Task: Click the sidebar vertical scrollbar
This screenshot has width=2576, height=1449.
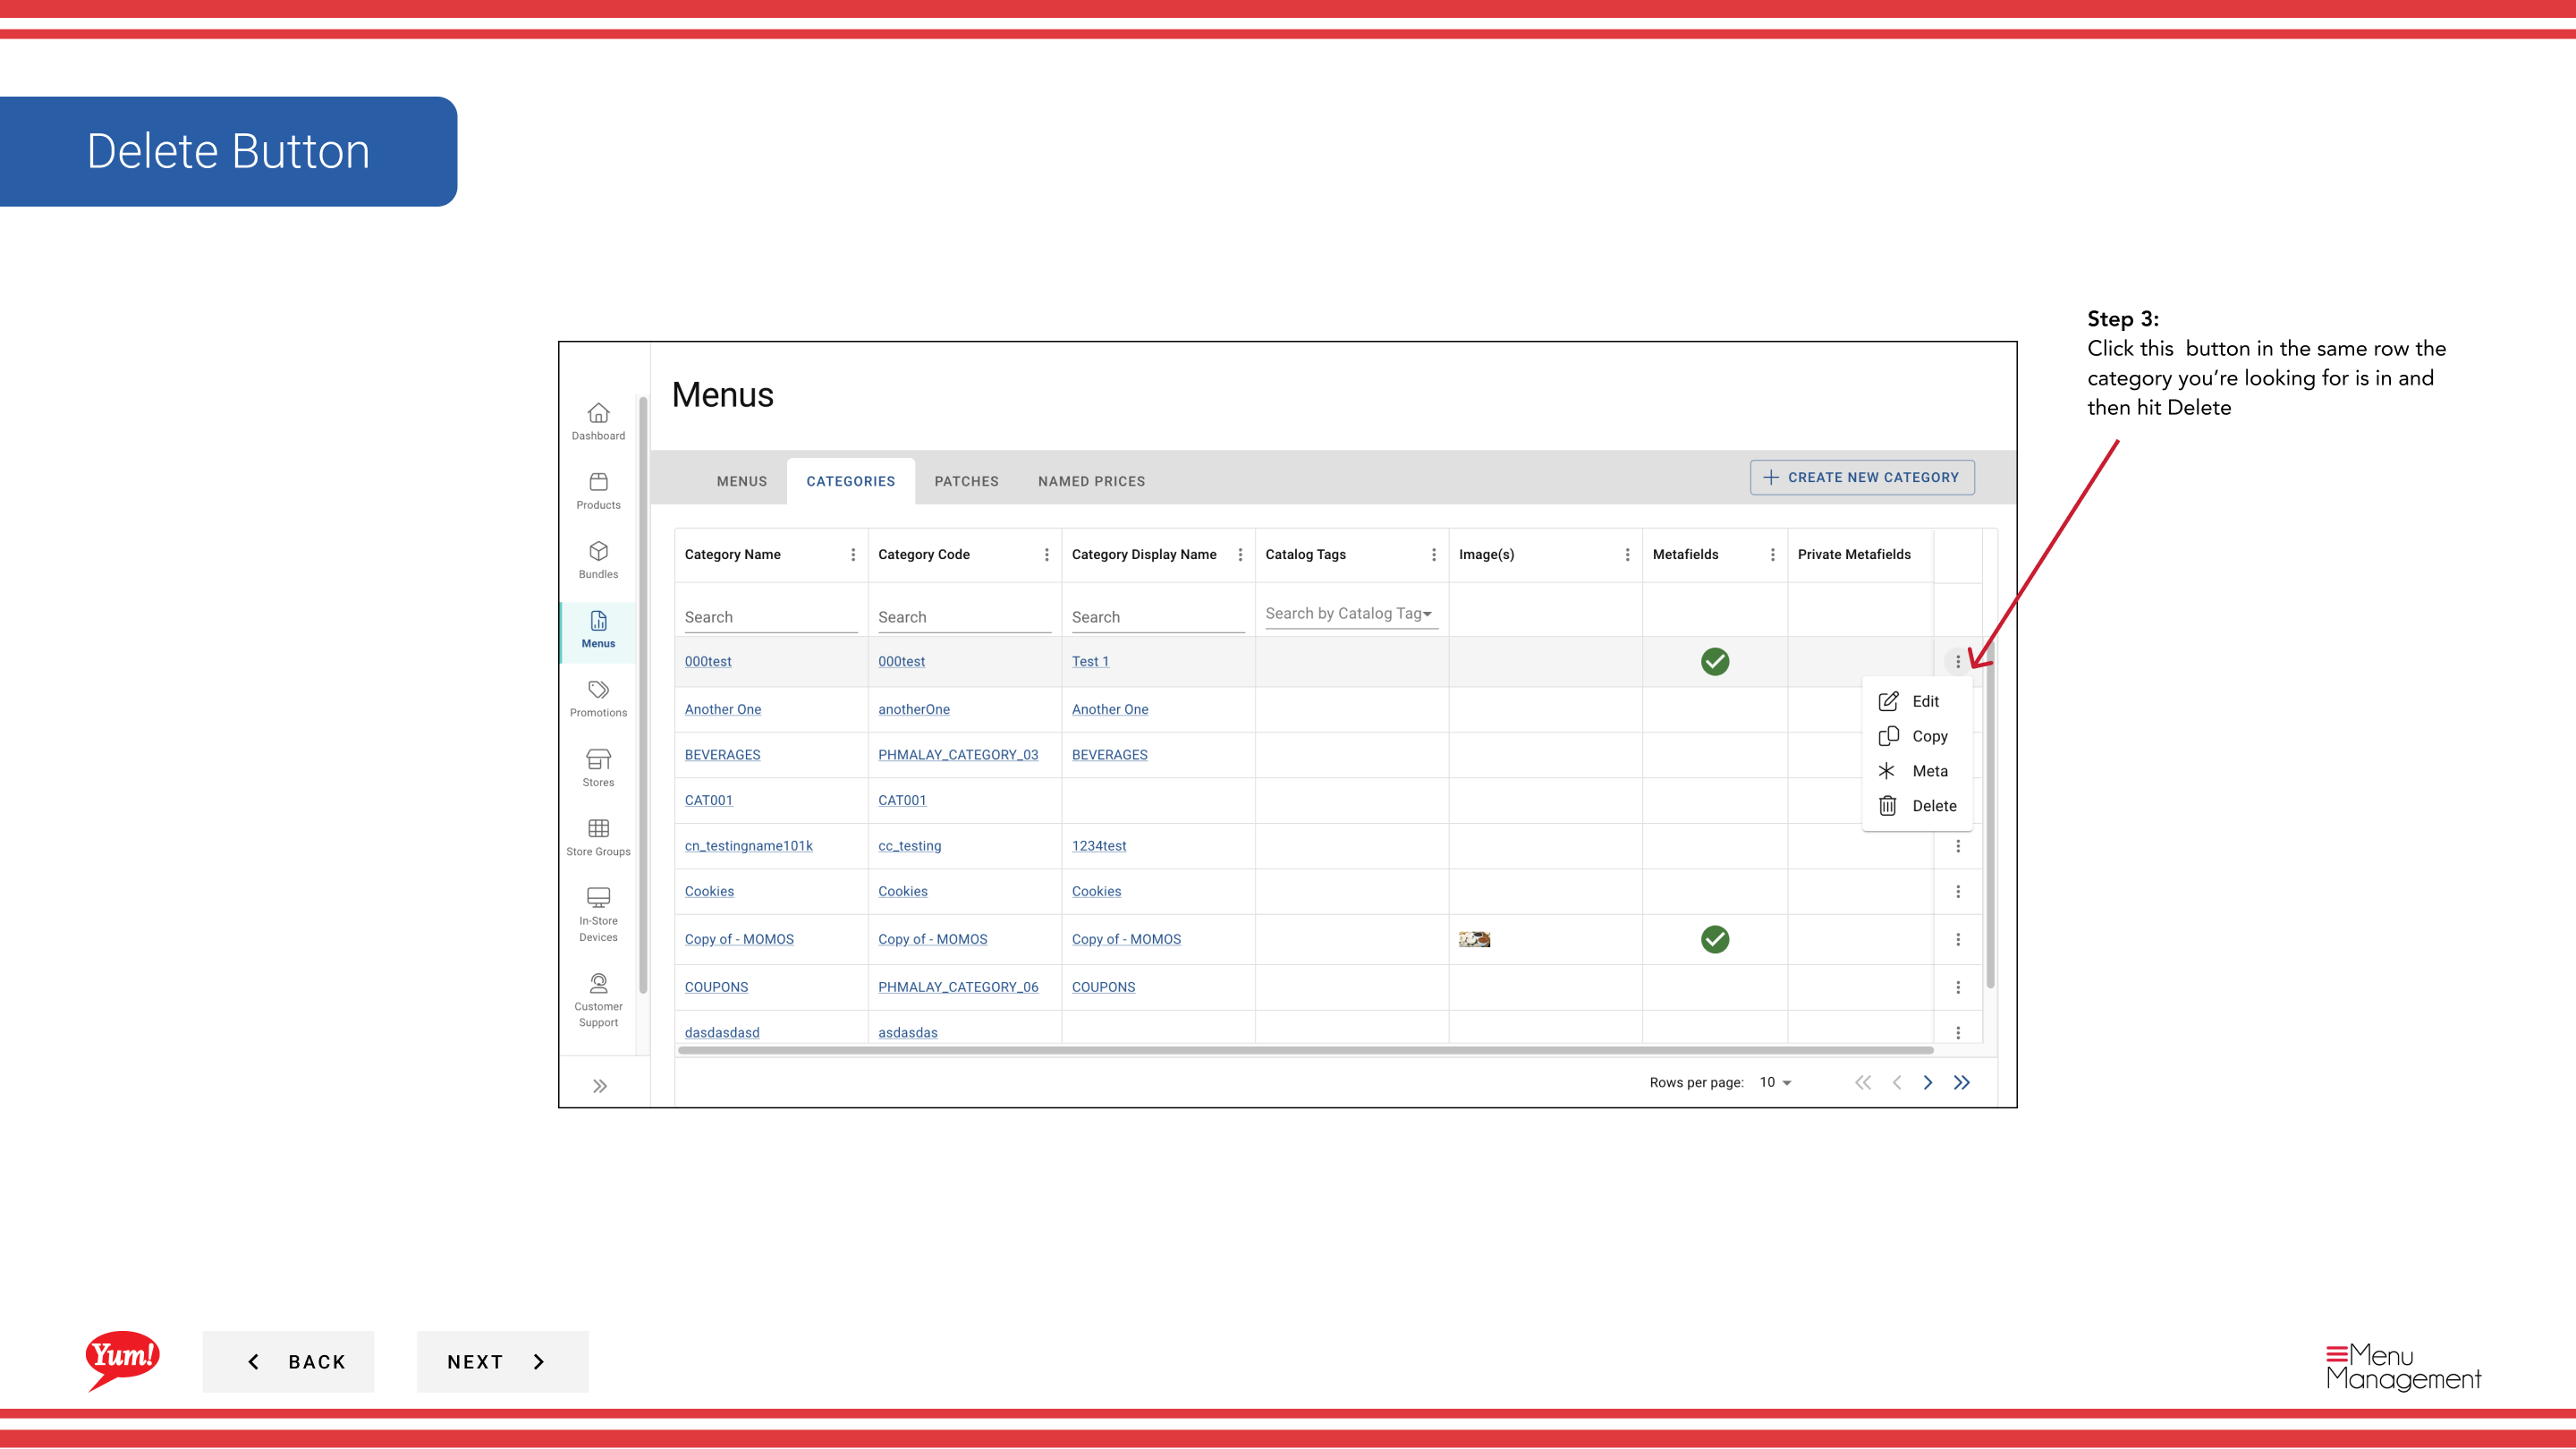Action: click(643, 695)
